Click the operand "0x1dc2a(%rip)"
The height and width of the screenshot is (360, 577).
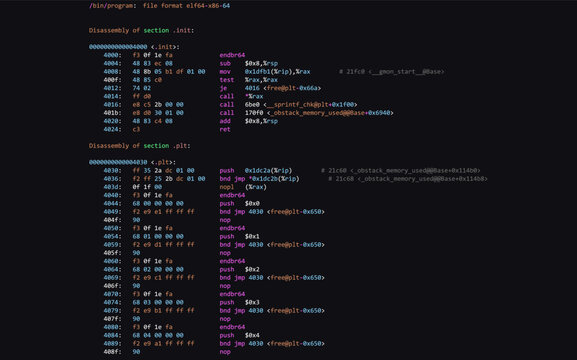269,170
